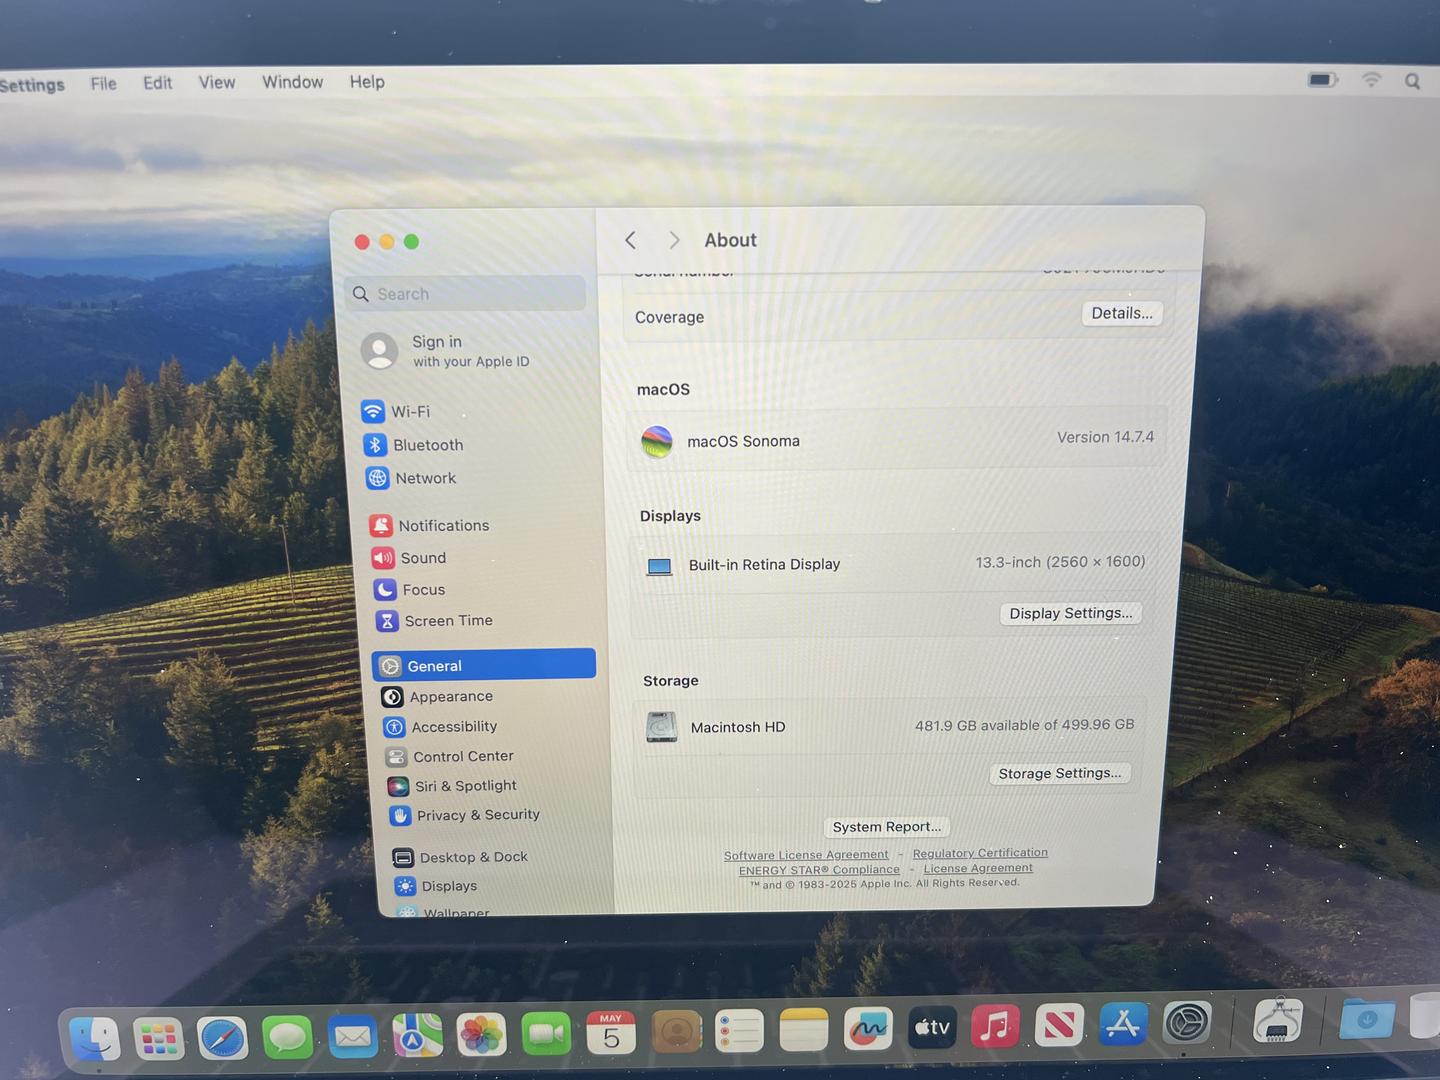Screen dimensions: 1440x1080
Task: Open News from the Dock
Action: tap(1059, 1025)
